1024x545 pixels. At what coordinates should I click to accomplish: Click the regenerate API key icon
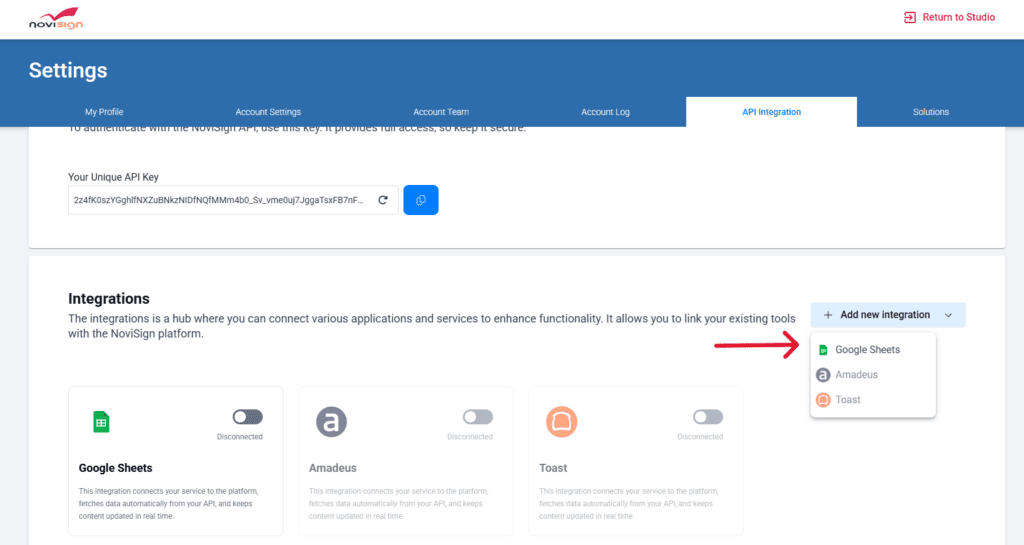click(382, 200)
